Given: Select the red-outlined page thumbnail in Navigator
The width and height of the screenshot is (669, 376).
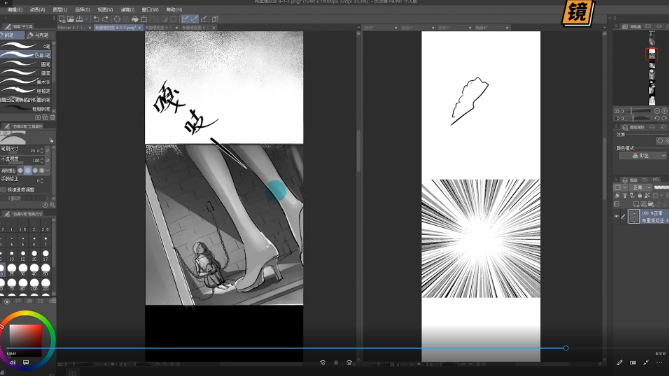Looking at the screenshot, I should tap(652, 54).
